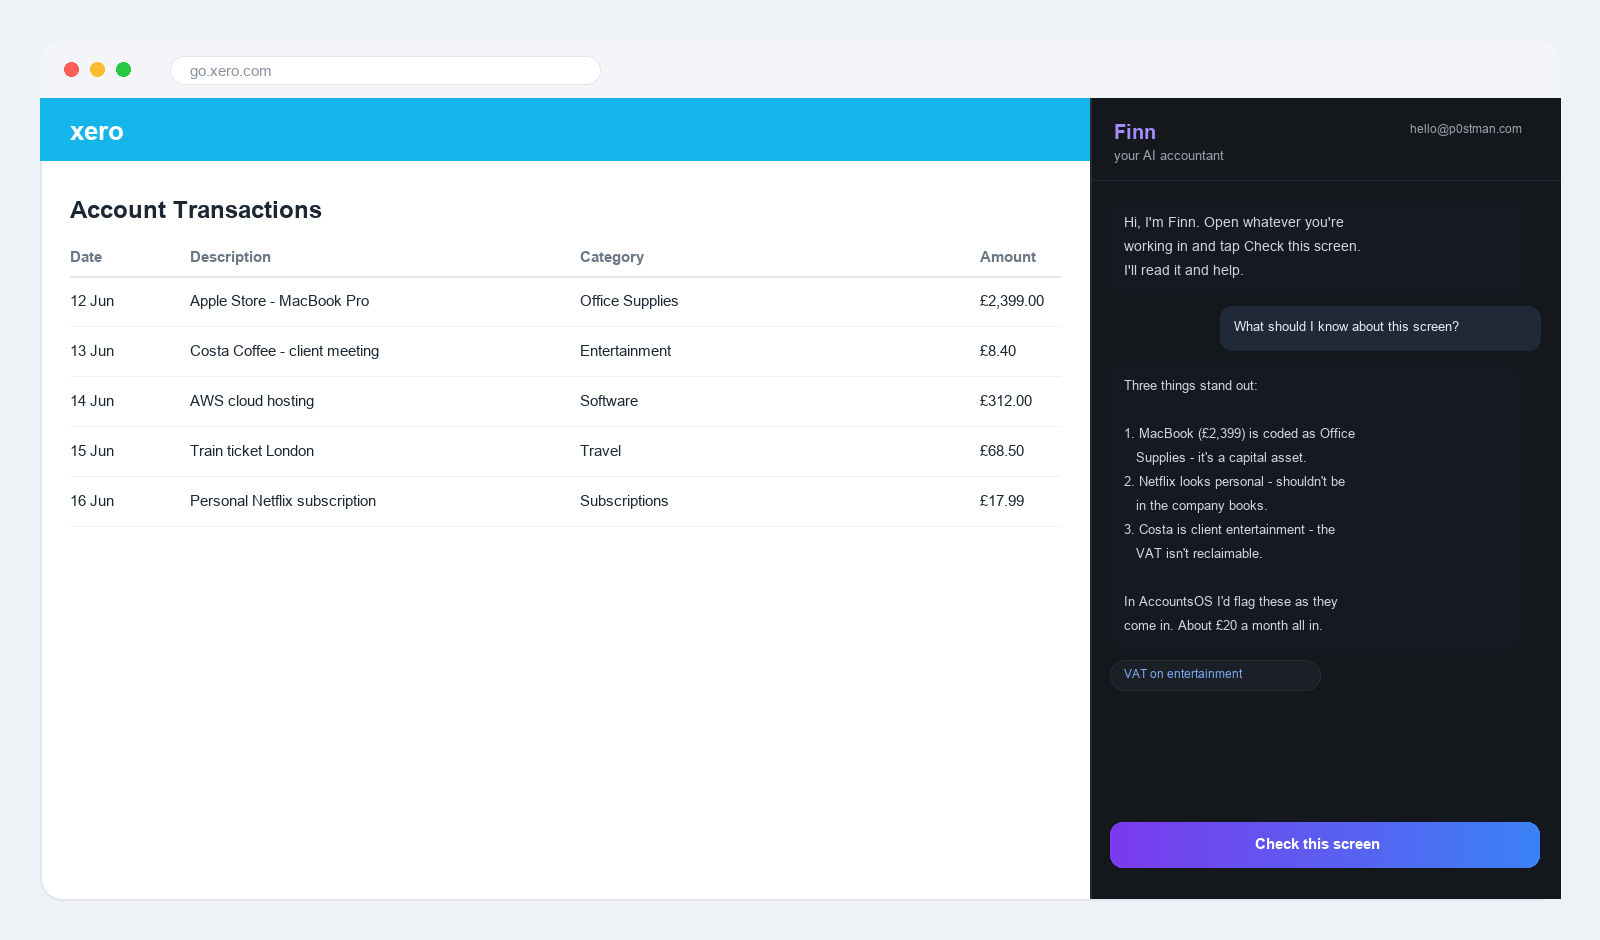
Task: Click Finn's 'Hi, I'm Finn' greeting message
Action: pos(1315,247)
